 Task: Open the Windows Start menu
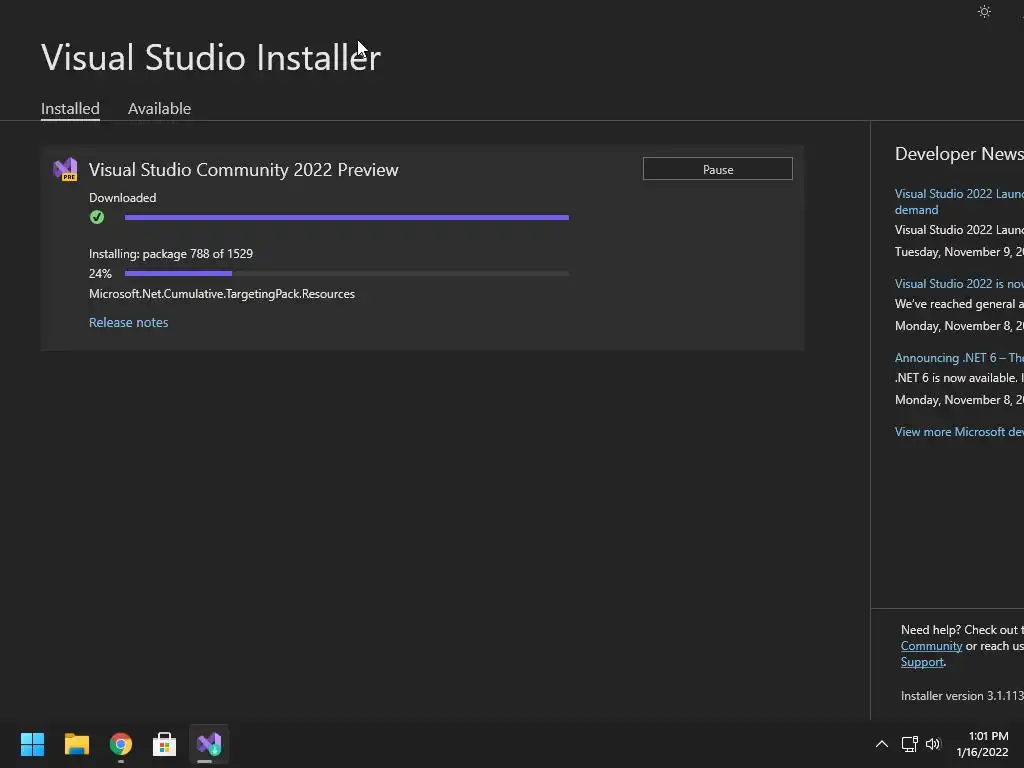(32, 744)
